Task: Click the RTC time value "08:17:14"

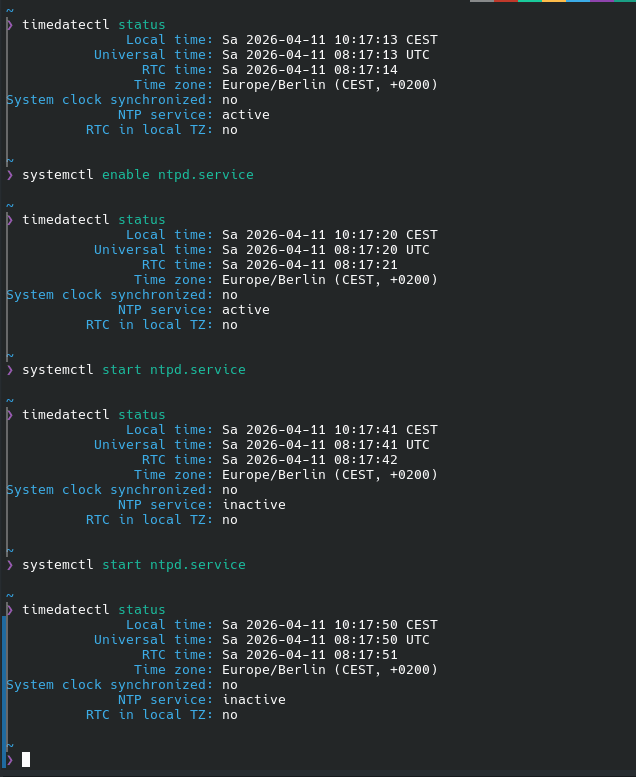Action: coord(366,70)
